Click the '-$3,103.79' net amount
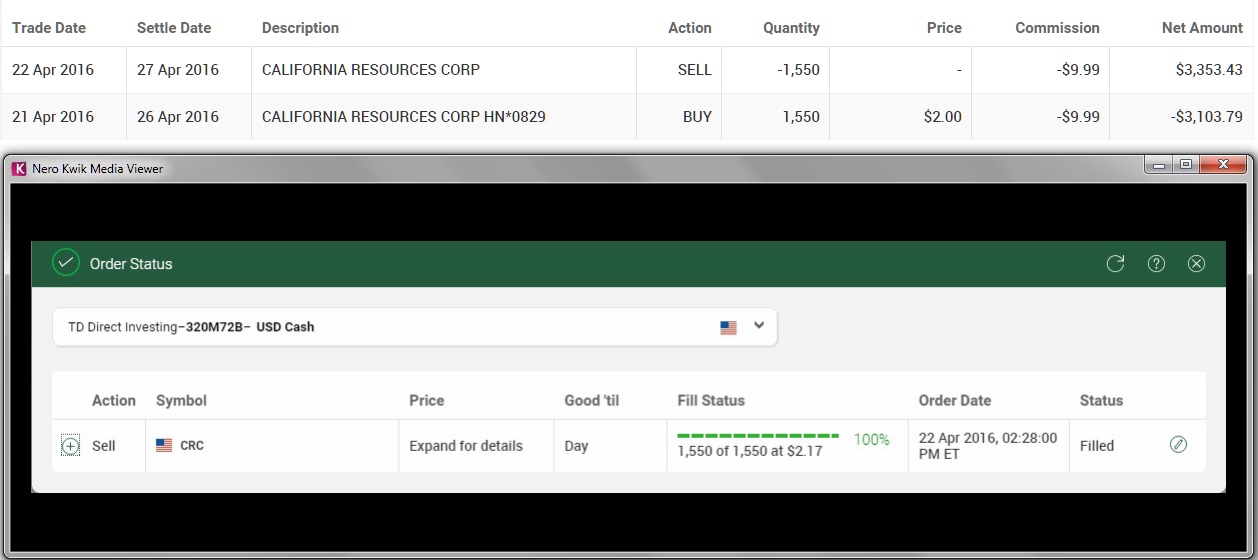The image size is (1258, 560). [1207, 117]
